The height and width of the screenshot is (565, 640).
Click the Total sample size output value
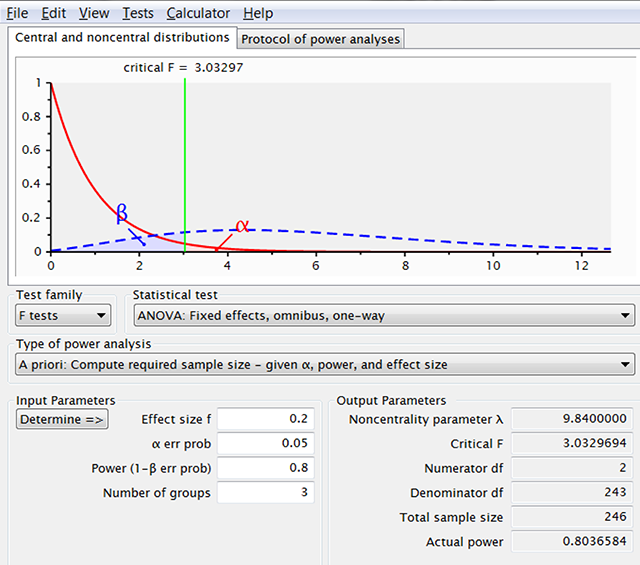[x=572, y=517]
